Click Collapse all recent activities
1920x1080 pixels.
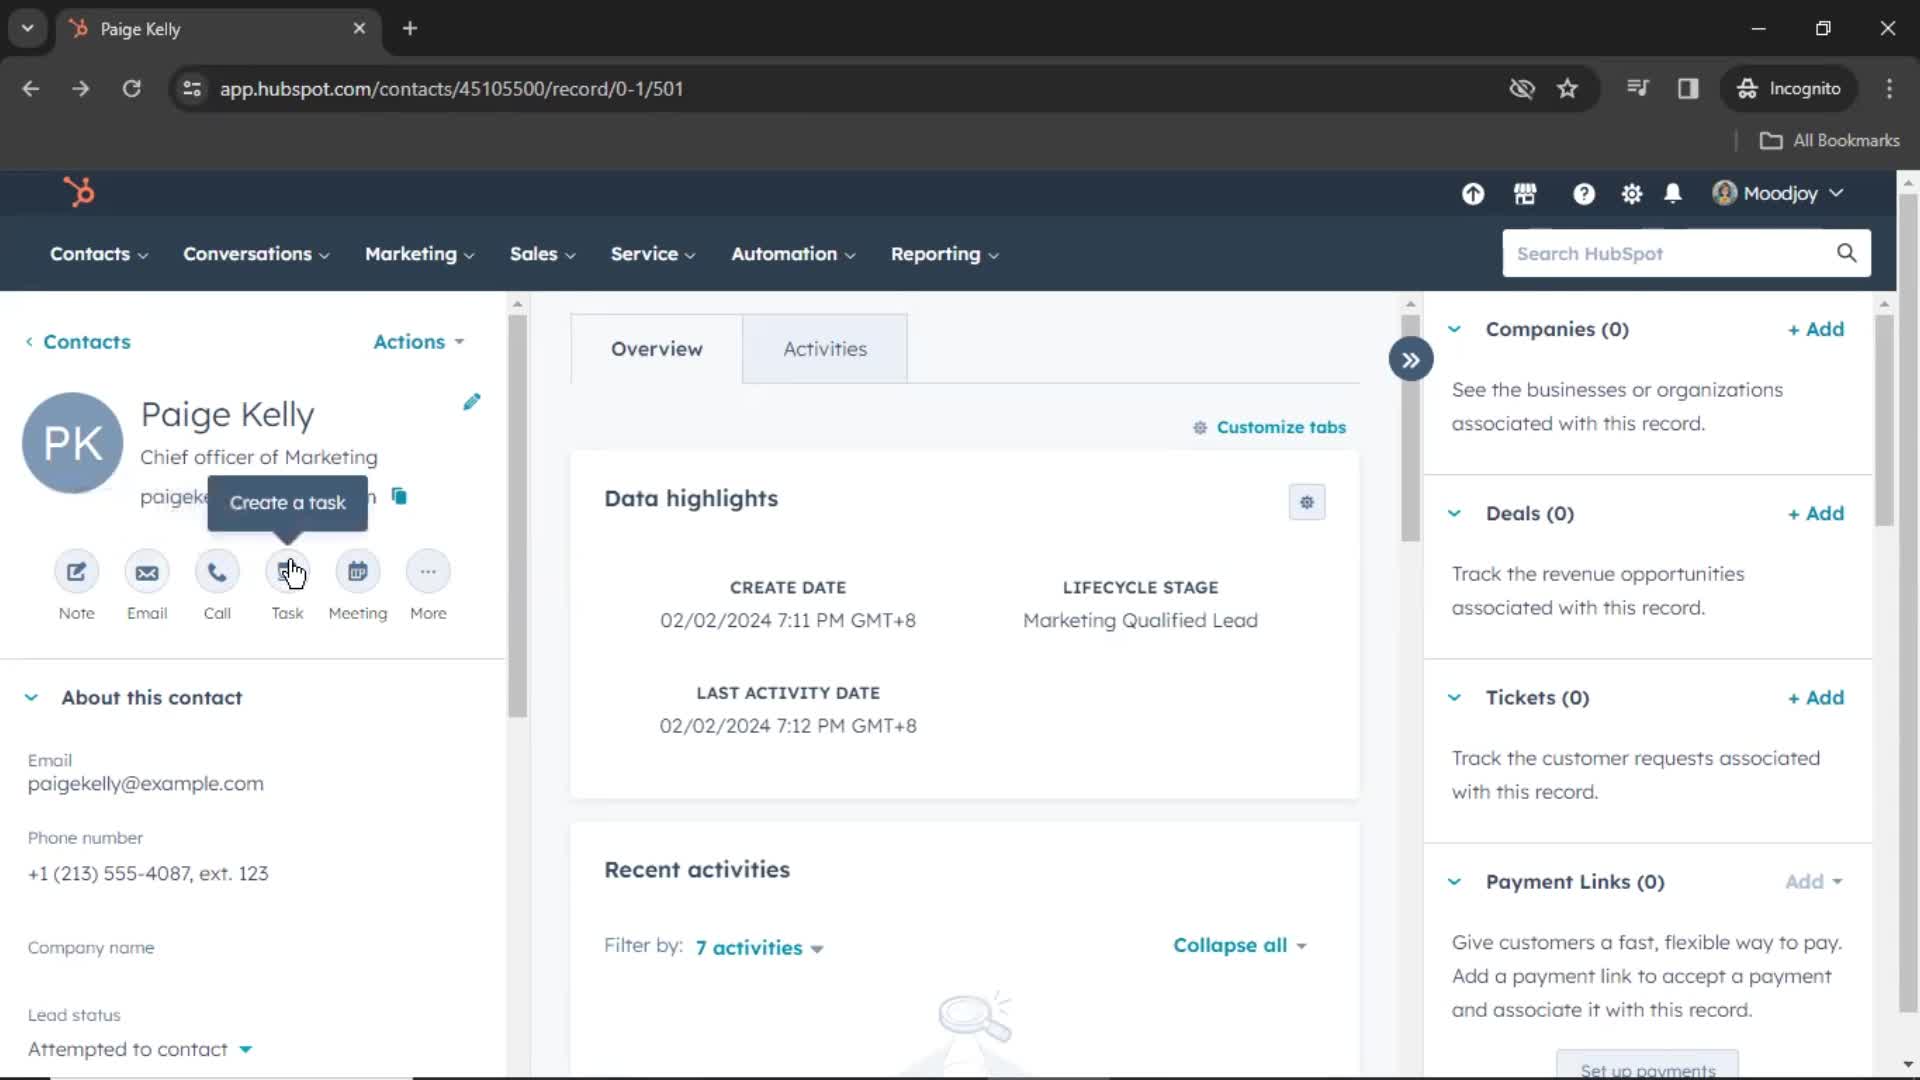(x=1229, y=944)
